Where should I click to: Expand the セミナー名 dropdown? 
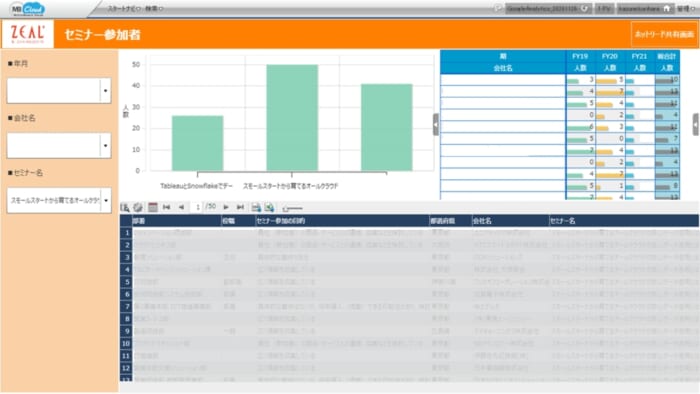[105, 200]
